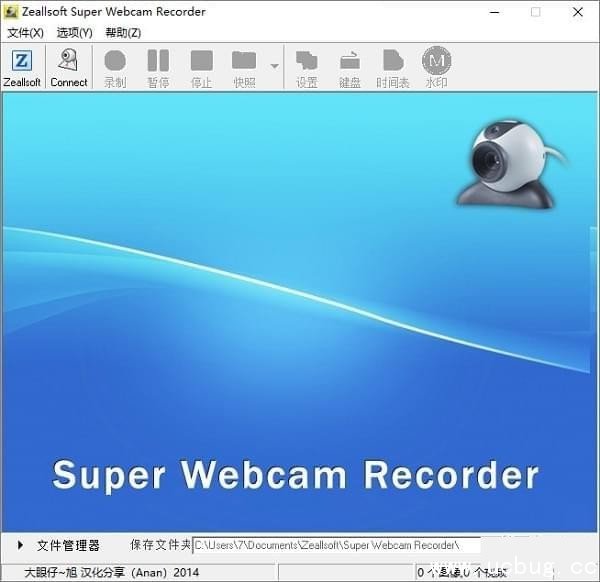Stop recording with the 停止 button
Viewport: 600px width, 582px height.
[201, 68]
